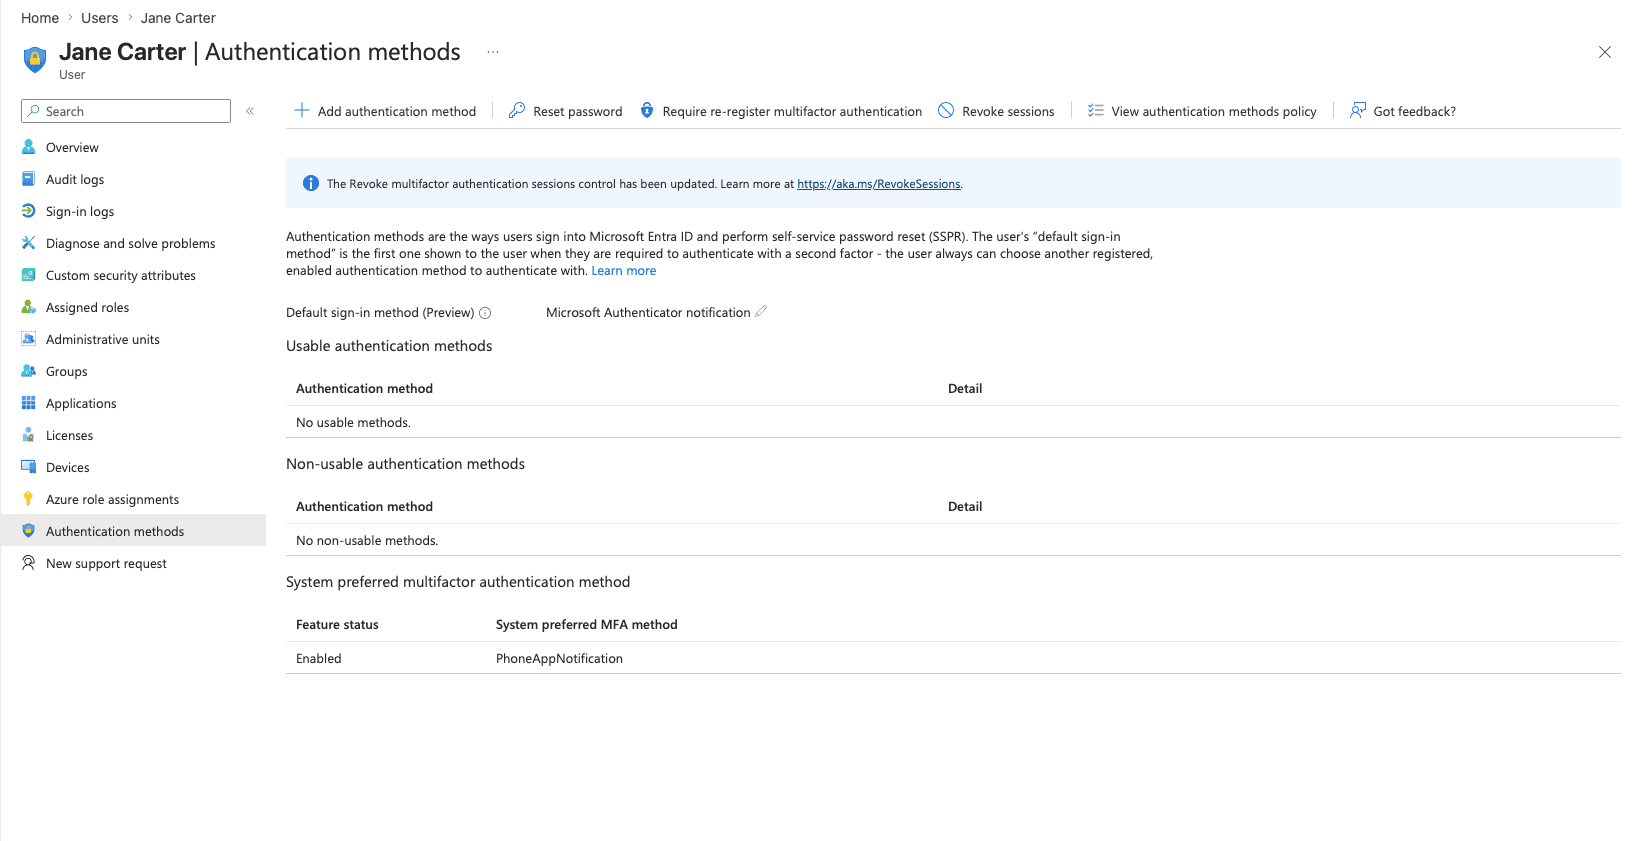
Task: Click the 'System preferred MFA method' column header
Action: (587, 624)
